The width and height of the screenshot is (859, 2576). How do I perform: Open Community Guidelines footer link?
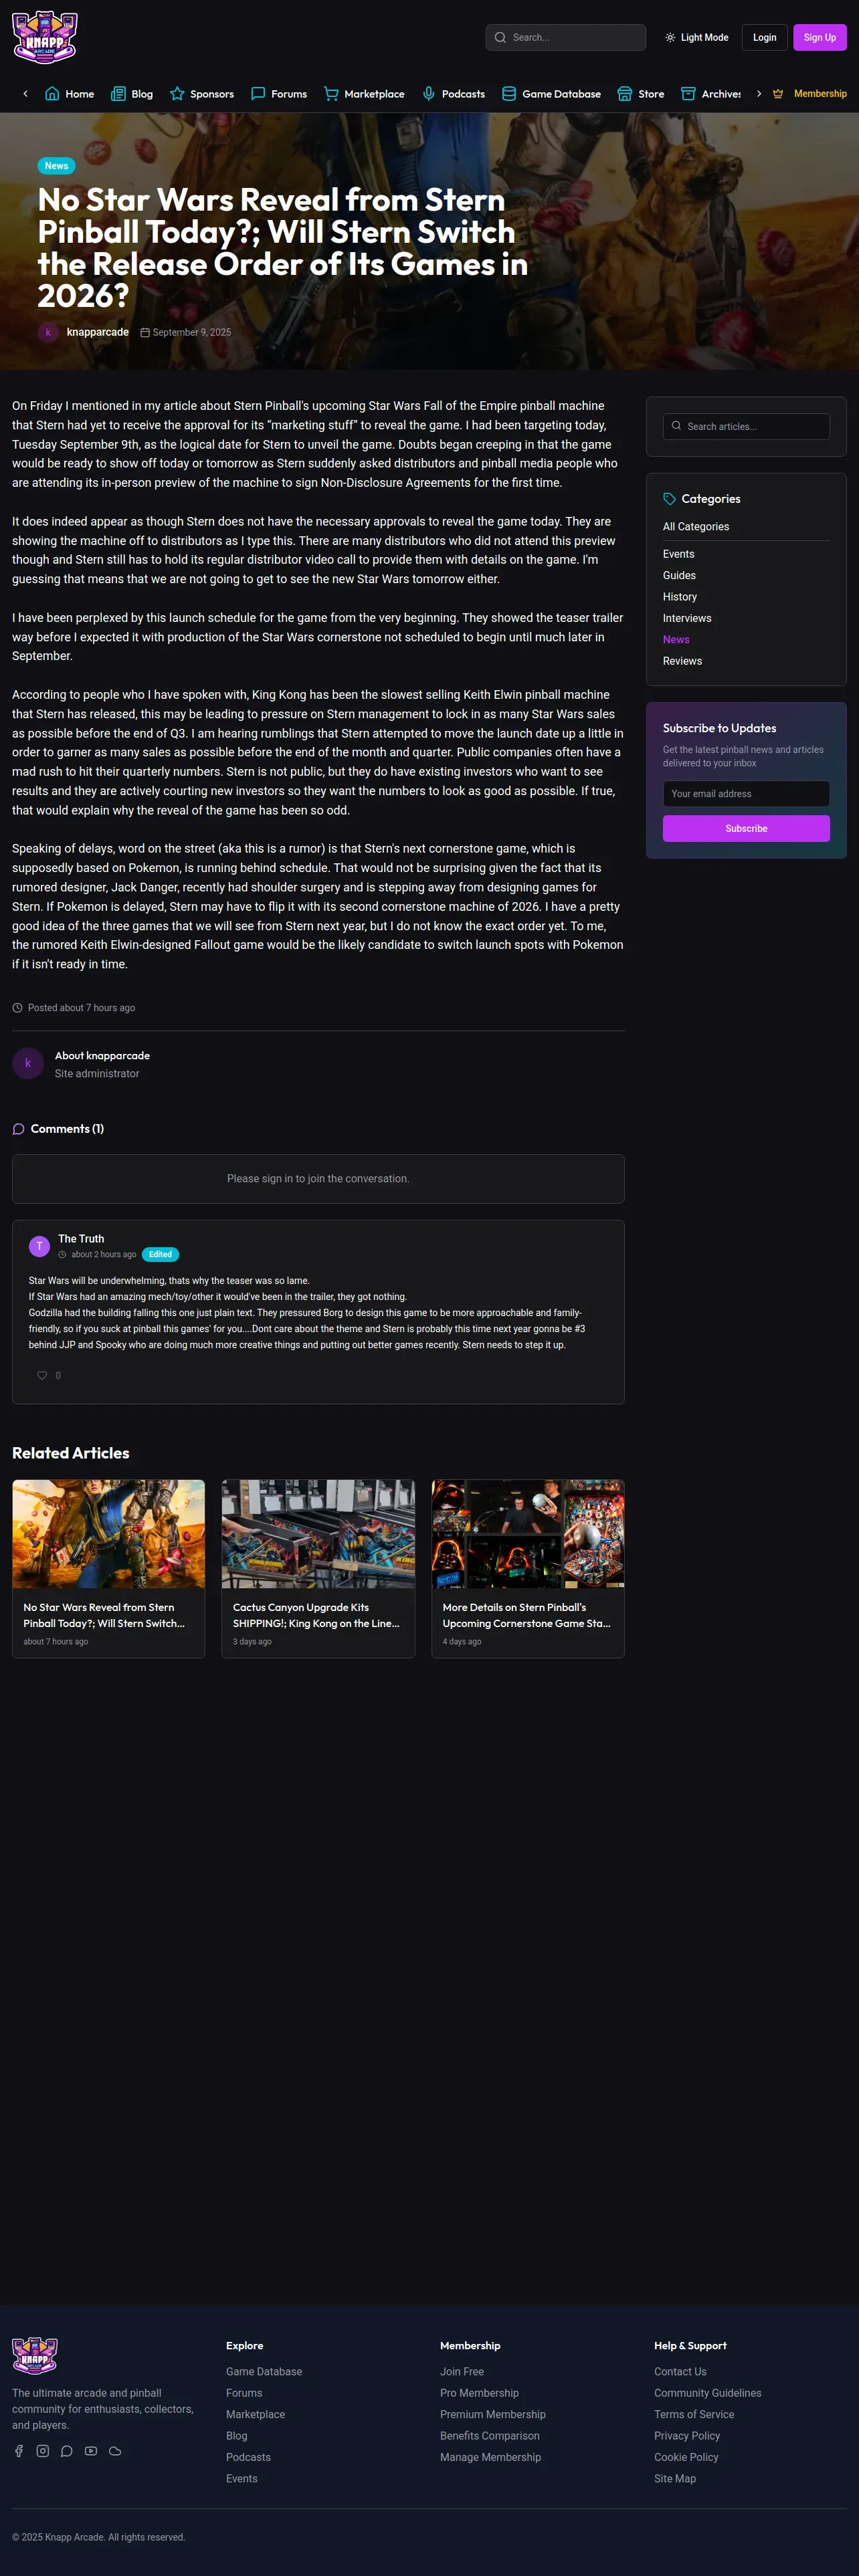pos(708,2393)
